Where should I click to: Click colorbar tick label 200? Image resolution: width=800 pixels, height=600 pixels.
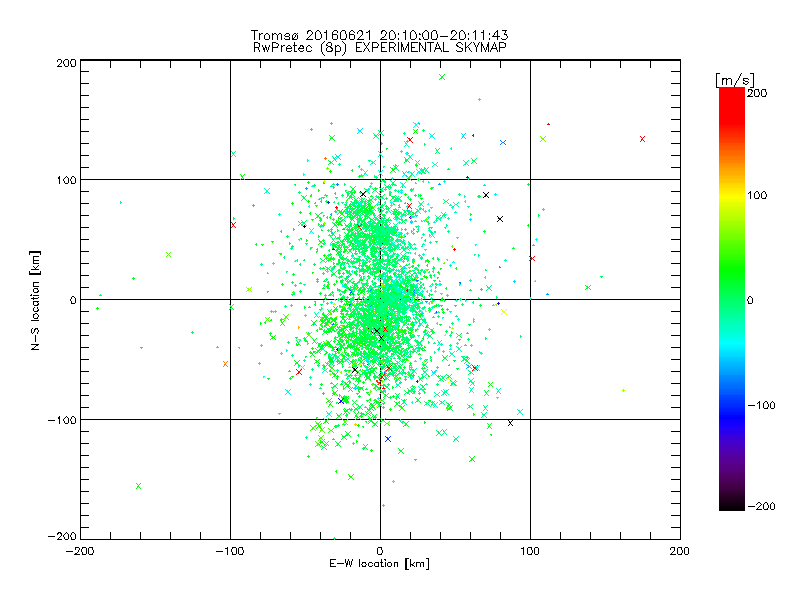click(x=757, y=93)
